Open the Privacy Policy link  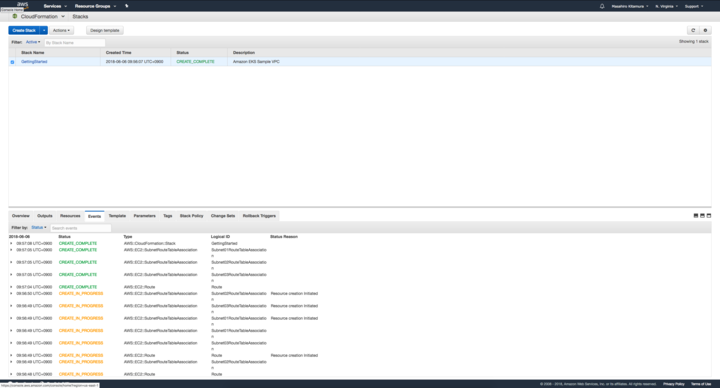pos(674,384)
